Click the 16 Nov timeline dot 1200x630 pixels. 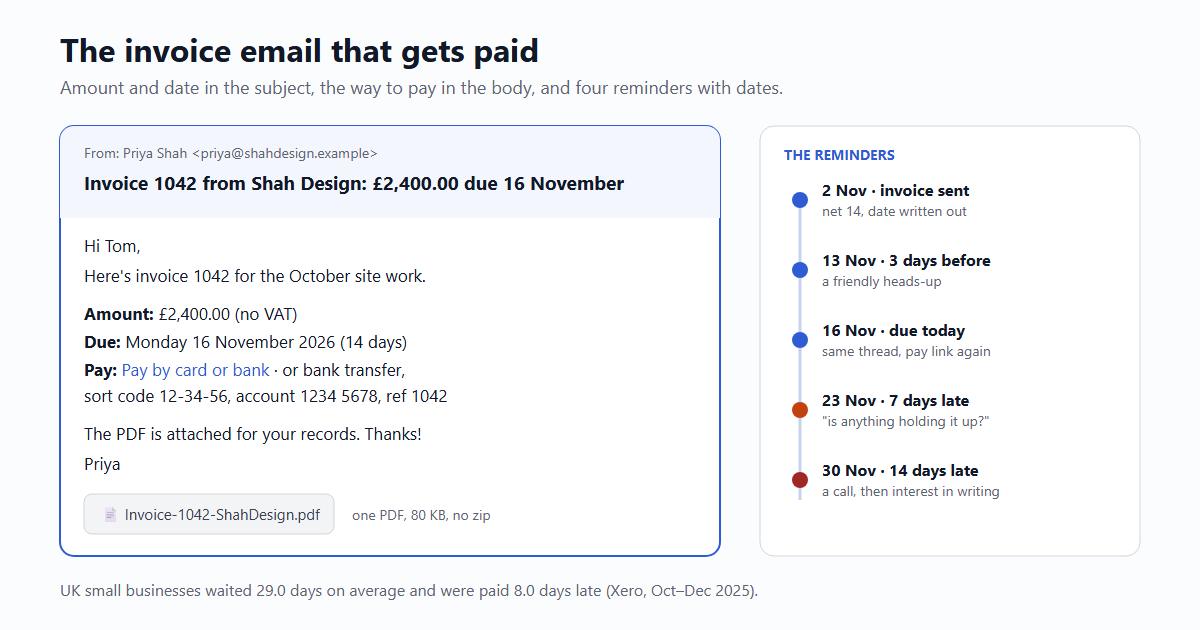point(800,340)
